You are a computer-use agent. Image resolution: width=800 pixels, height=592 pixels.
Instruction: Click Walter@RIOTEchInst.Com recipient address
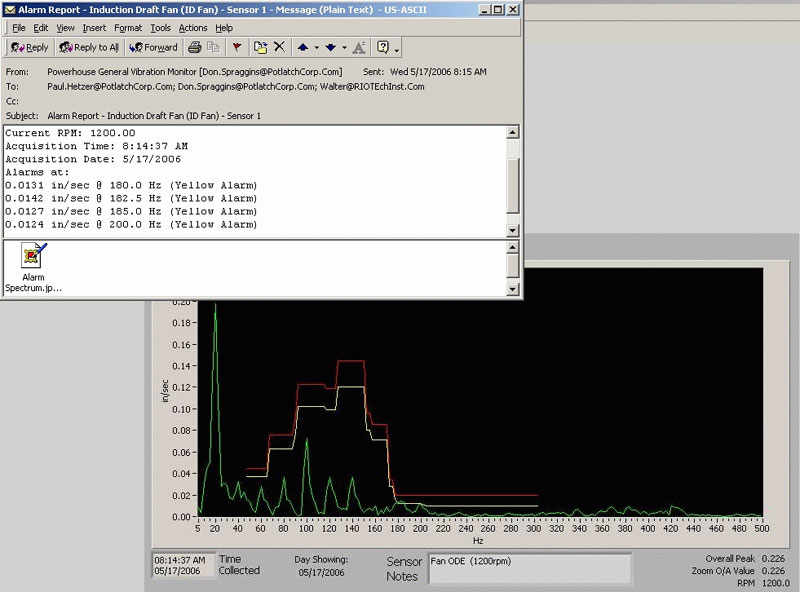(372, 87)
